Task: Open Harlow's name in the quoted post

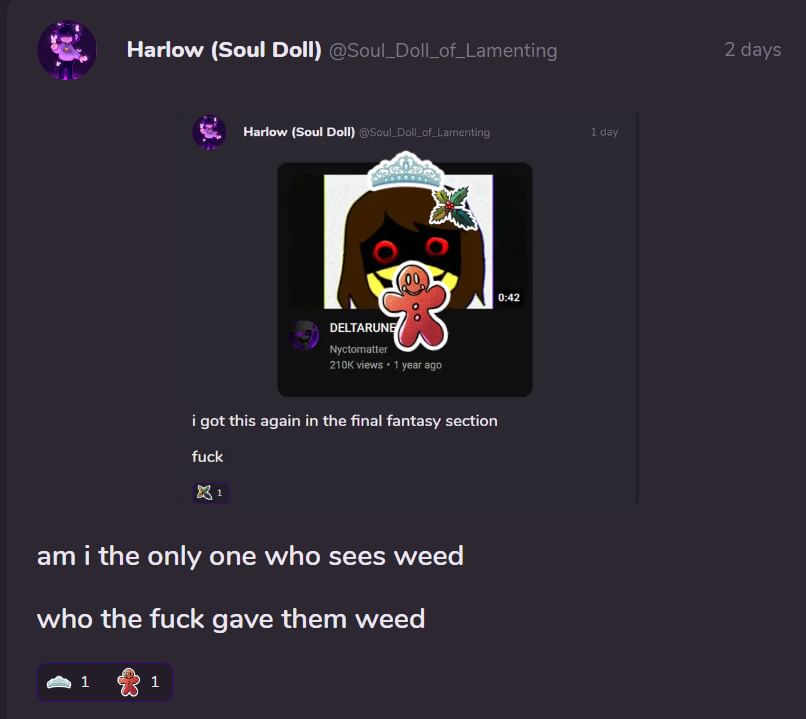Action: click(x=299, y=132)
